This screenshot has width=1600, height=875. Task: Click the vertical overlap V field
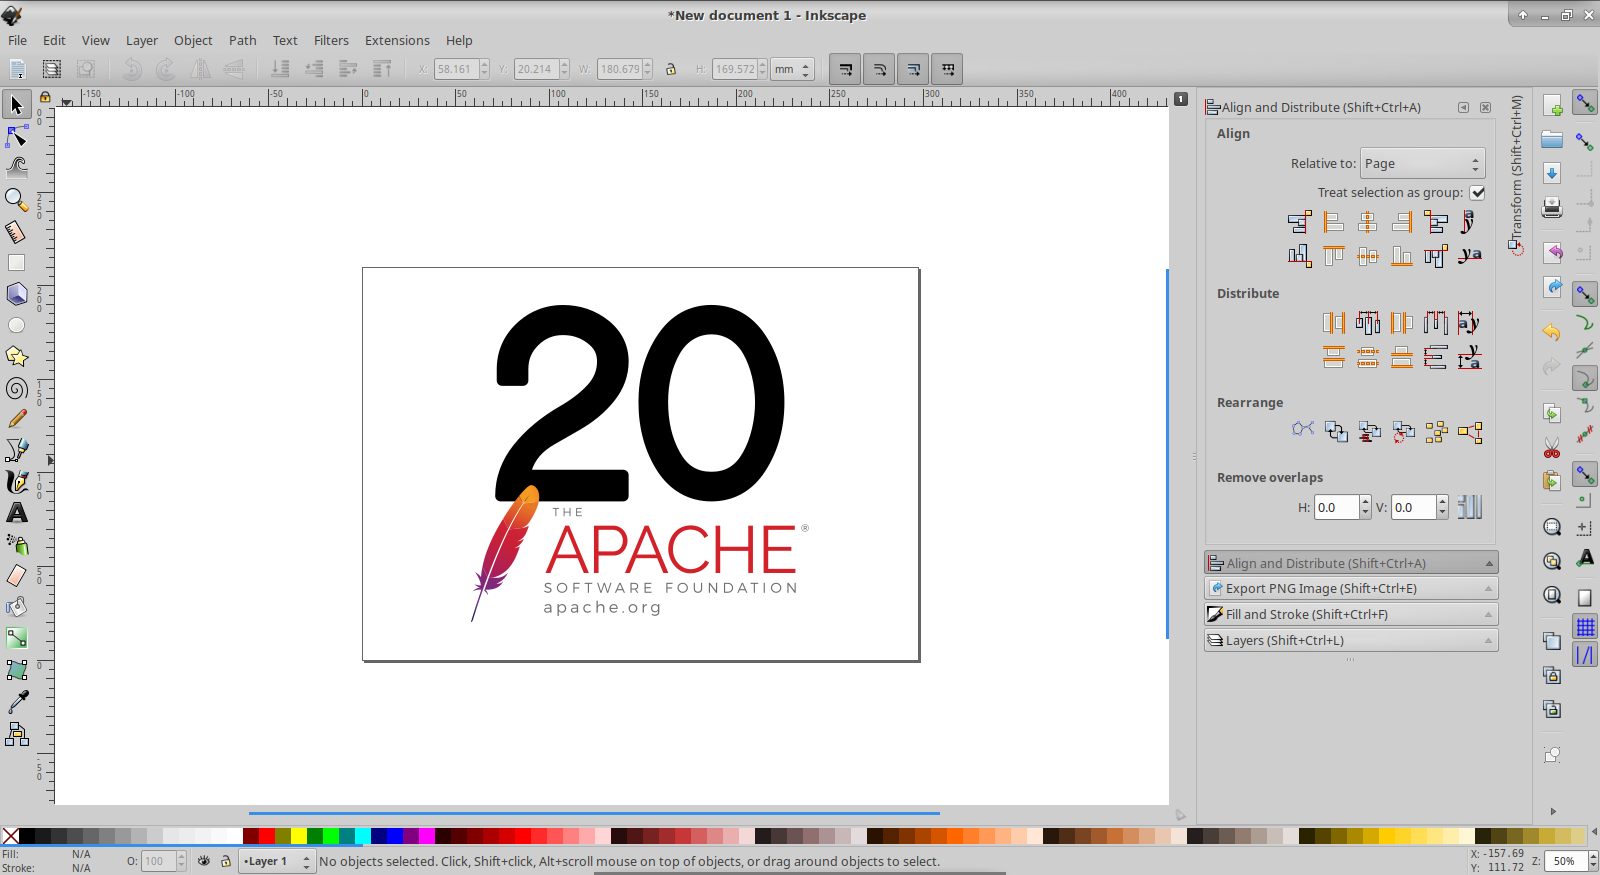point(1413,507)
